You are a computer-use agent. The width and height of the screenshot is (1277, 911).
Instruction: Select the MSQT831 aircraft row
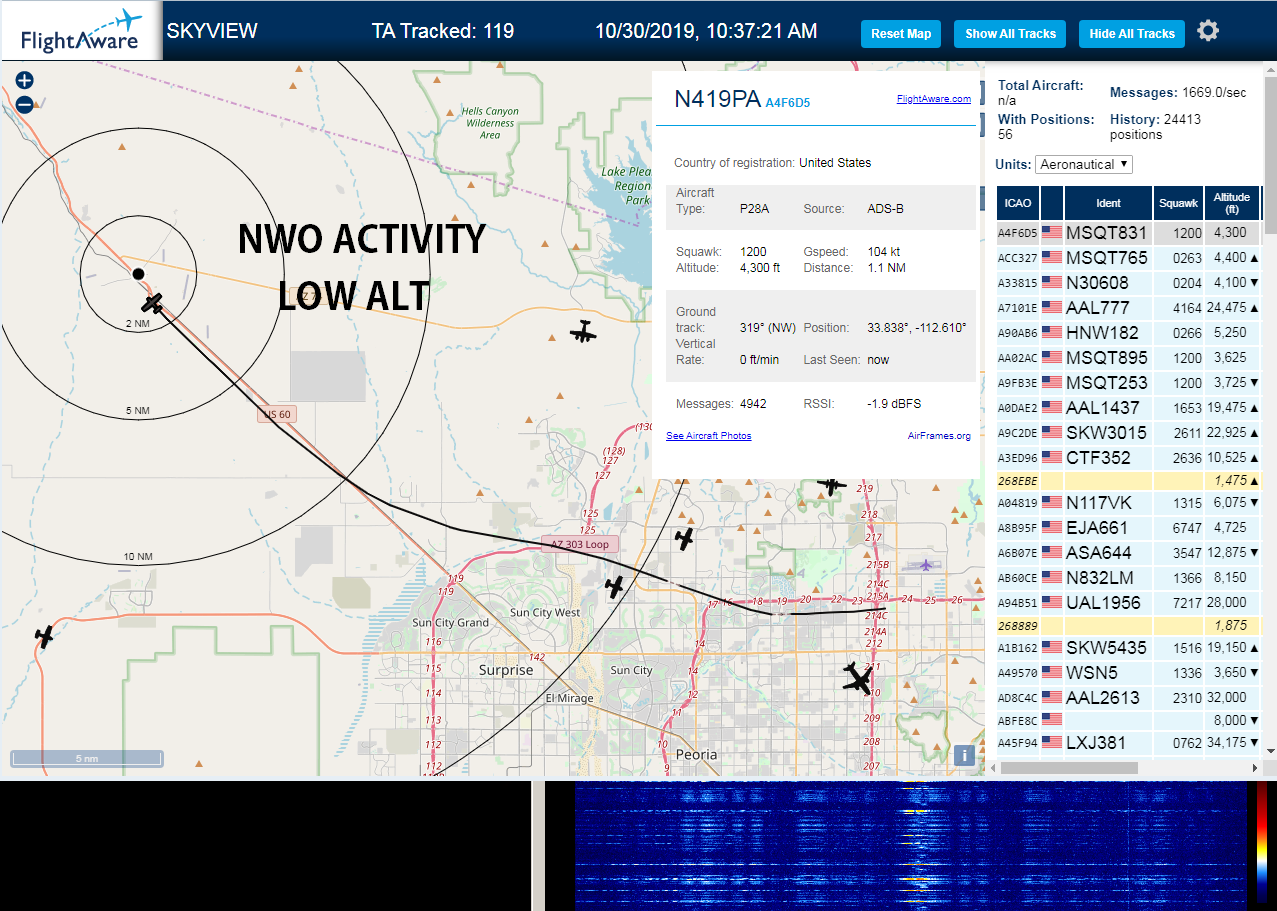click(1130, 233)
